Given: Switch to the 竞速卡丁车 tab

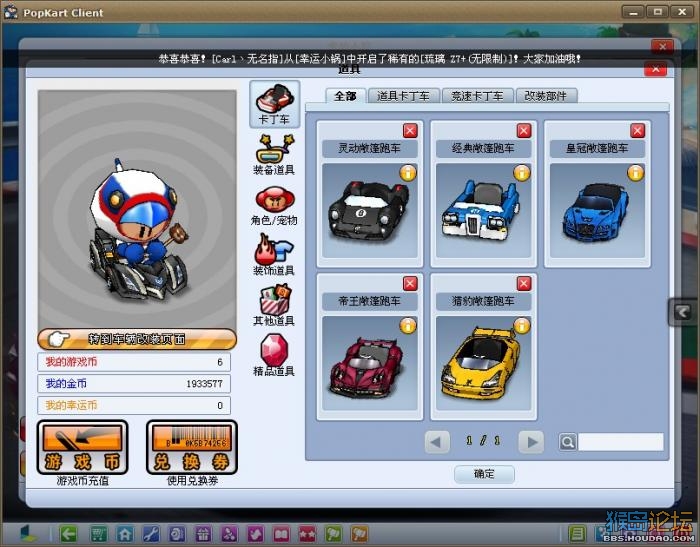Looking at the screenshot, I should coord(477,96).
